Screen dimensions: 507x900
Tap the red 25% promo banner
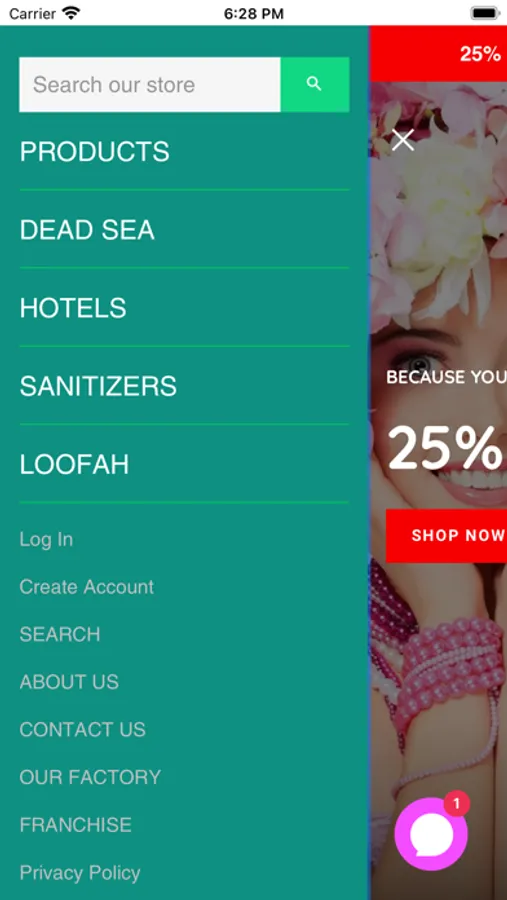pyautogui.click(x=438, y=54)
